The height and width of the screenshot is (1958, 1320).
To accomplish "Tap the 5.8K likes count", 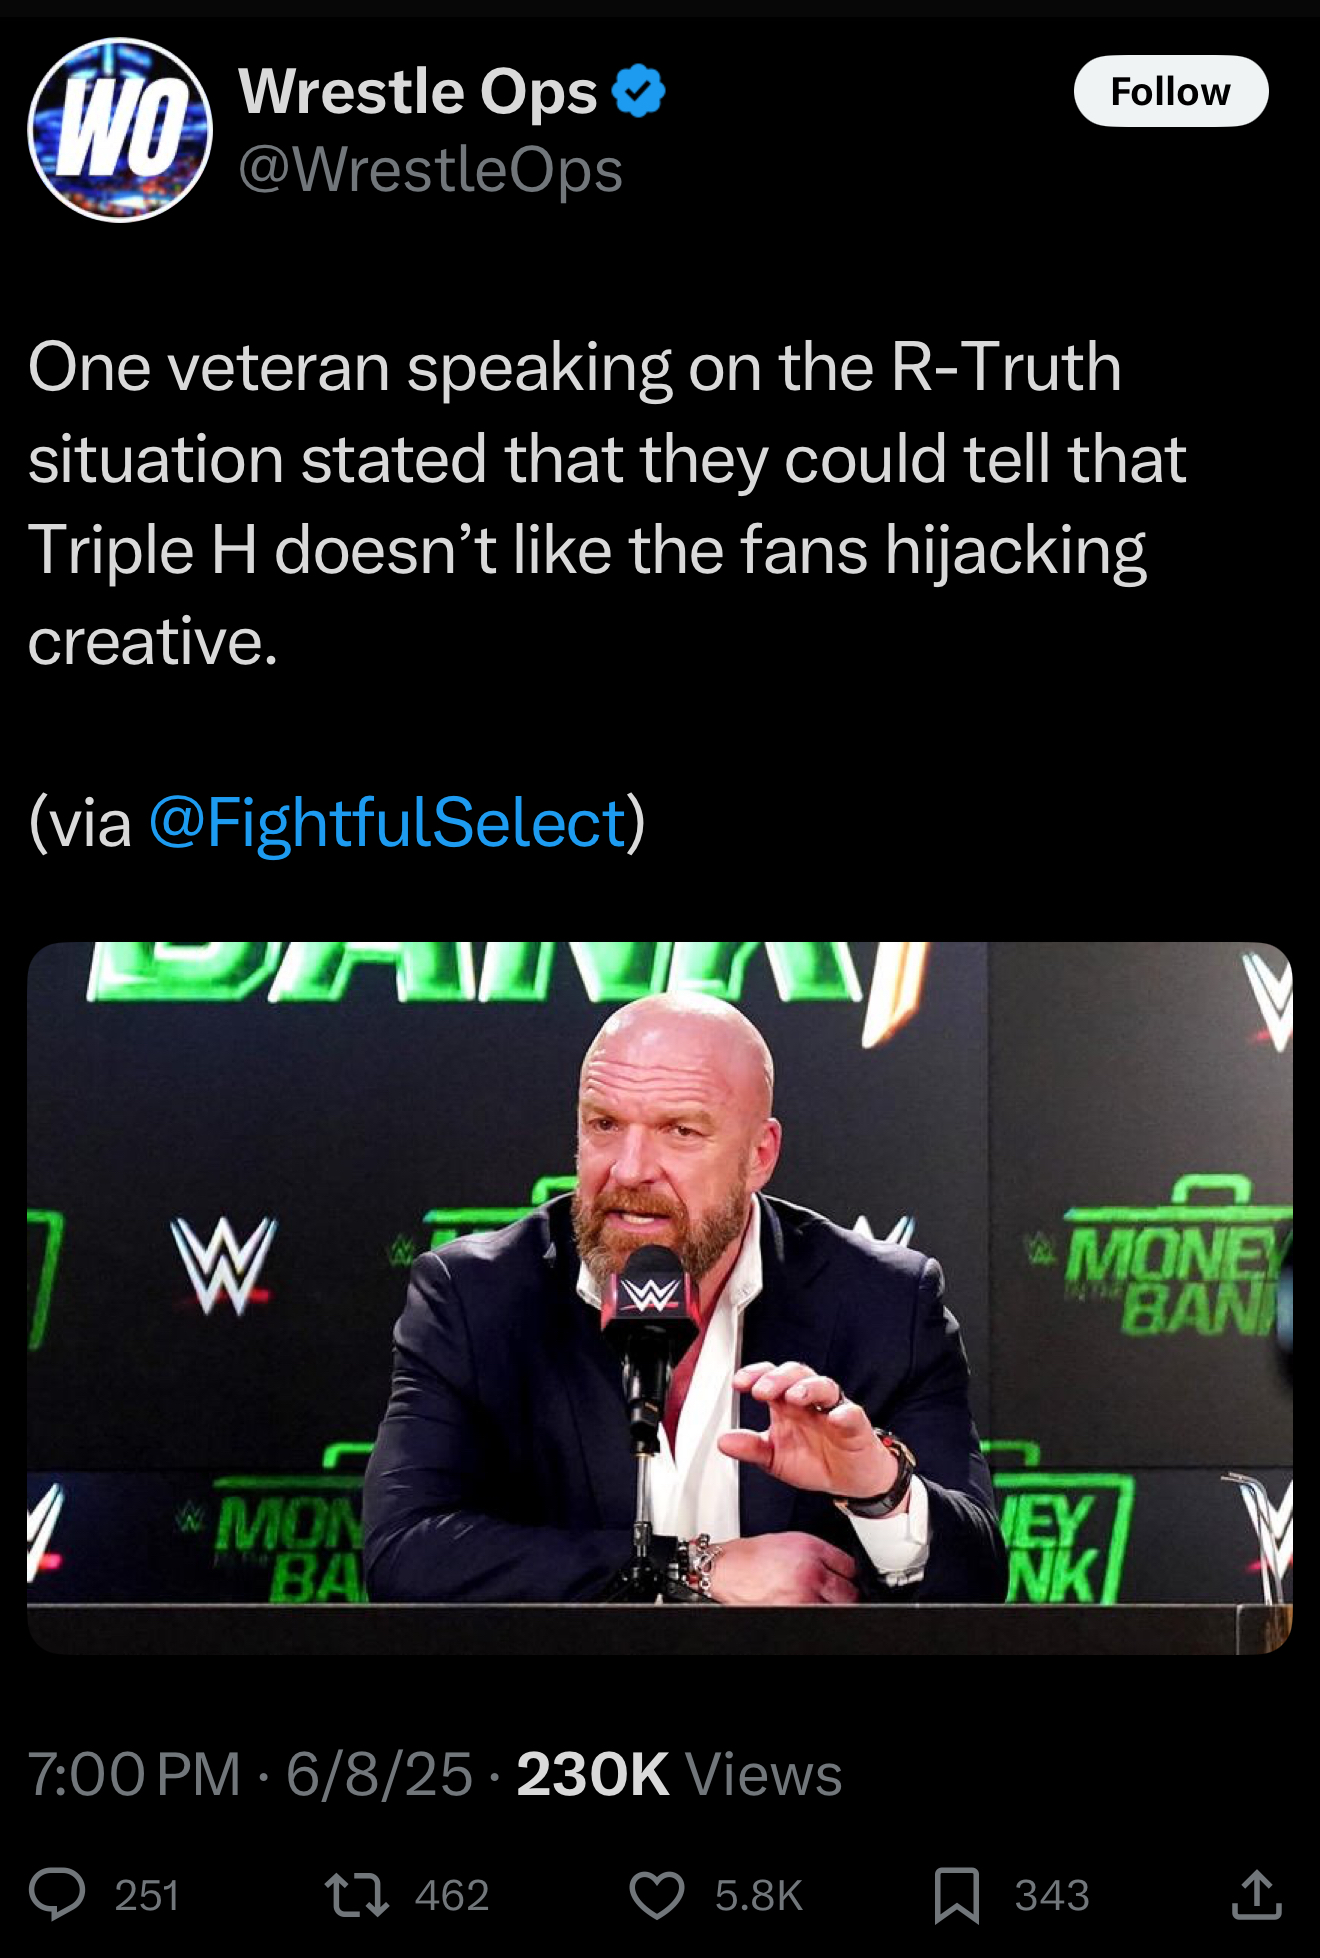I will (x=759, y=1896).
